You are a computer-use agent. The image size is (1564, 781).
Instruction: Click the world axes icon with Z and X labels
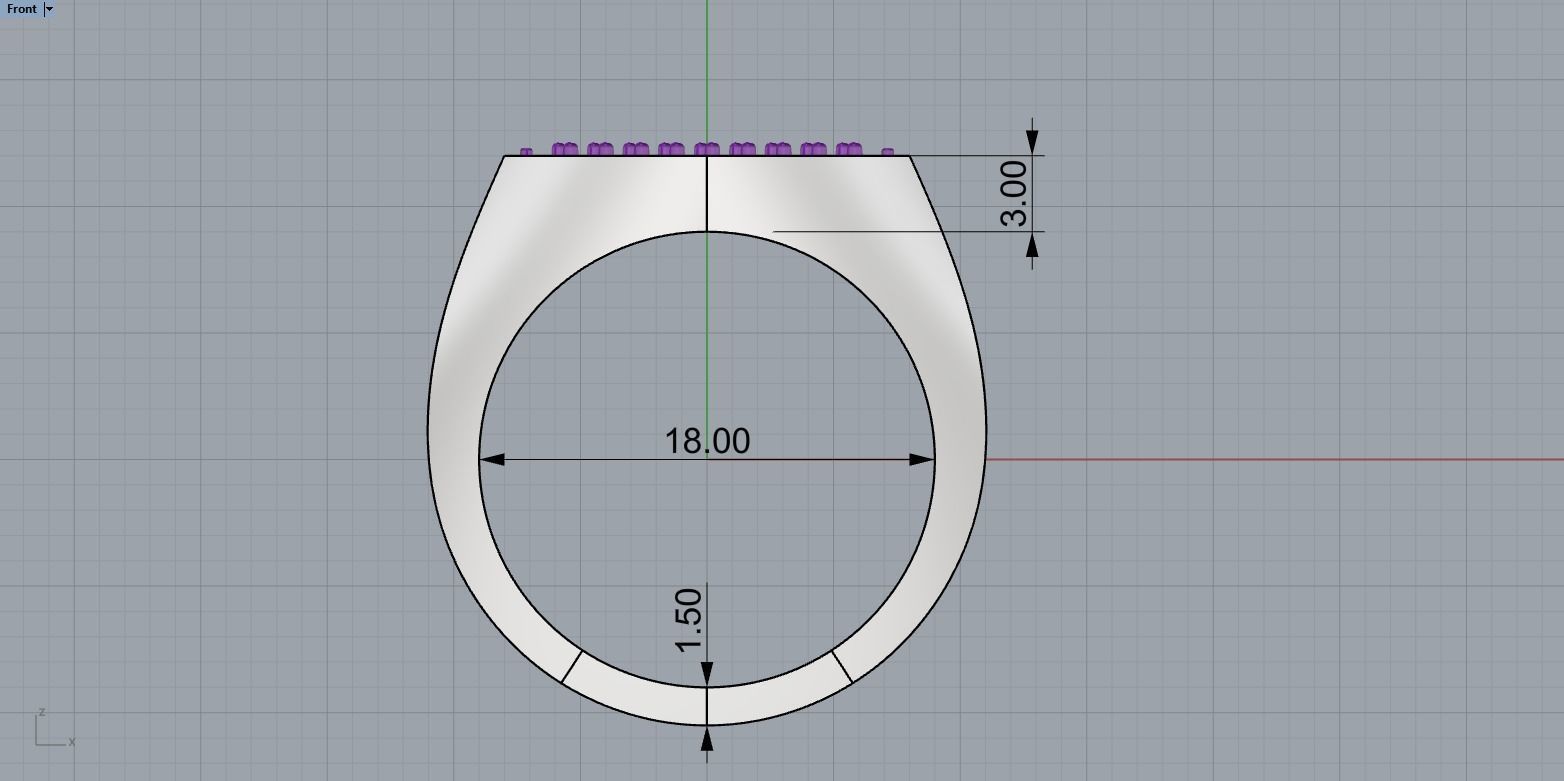(x=54, y=728)
